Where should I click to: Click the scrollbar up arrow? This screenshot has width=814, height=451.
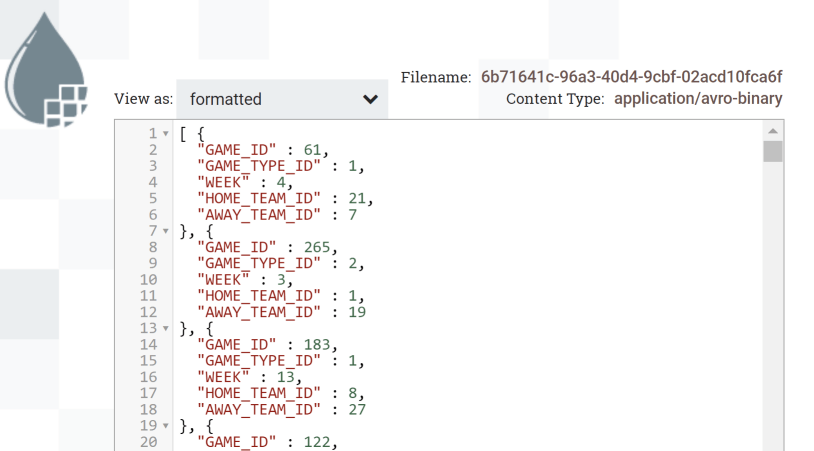(773, 131)
